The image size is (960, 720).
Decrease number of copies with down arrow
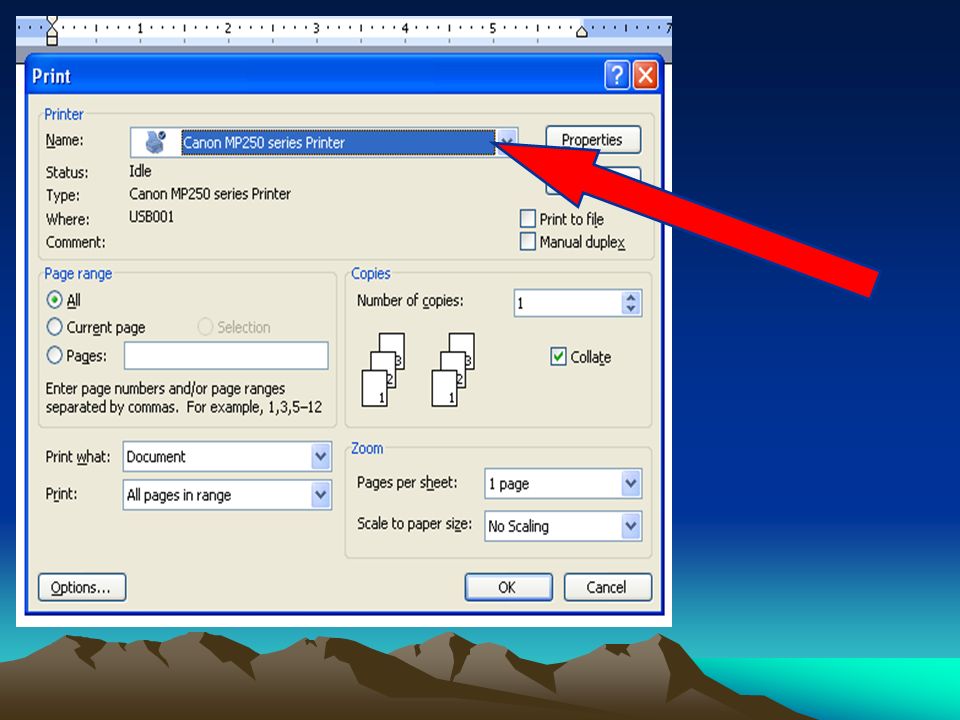(631, 309)
